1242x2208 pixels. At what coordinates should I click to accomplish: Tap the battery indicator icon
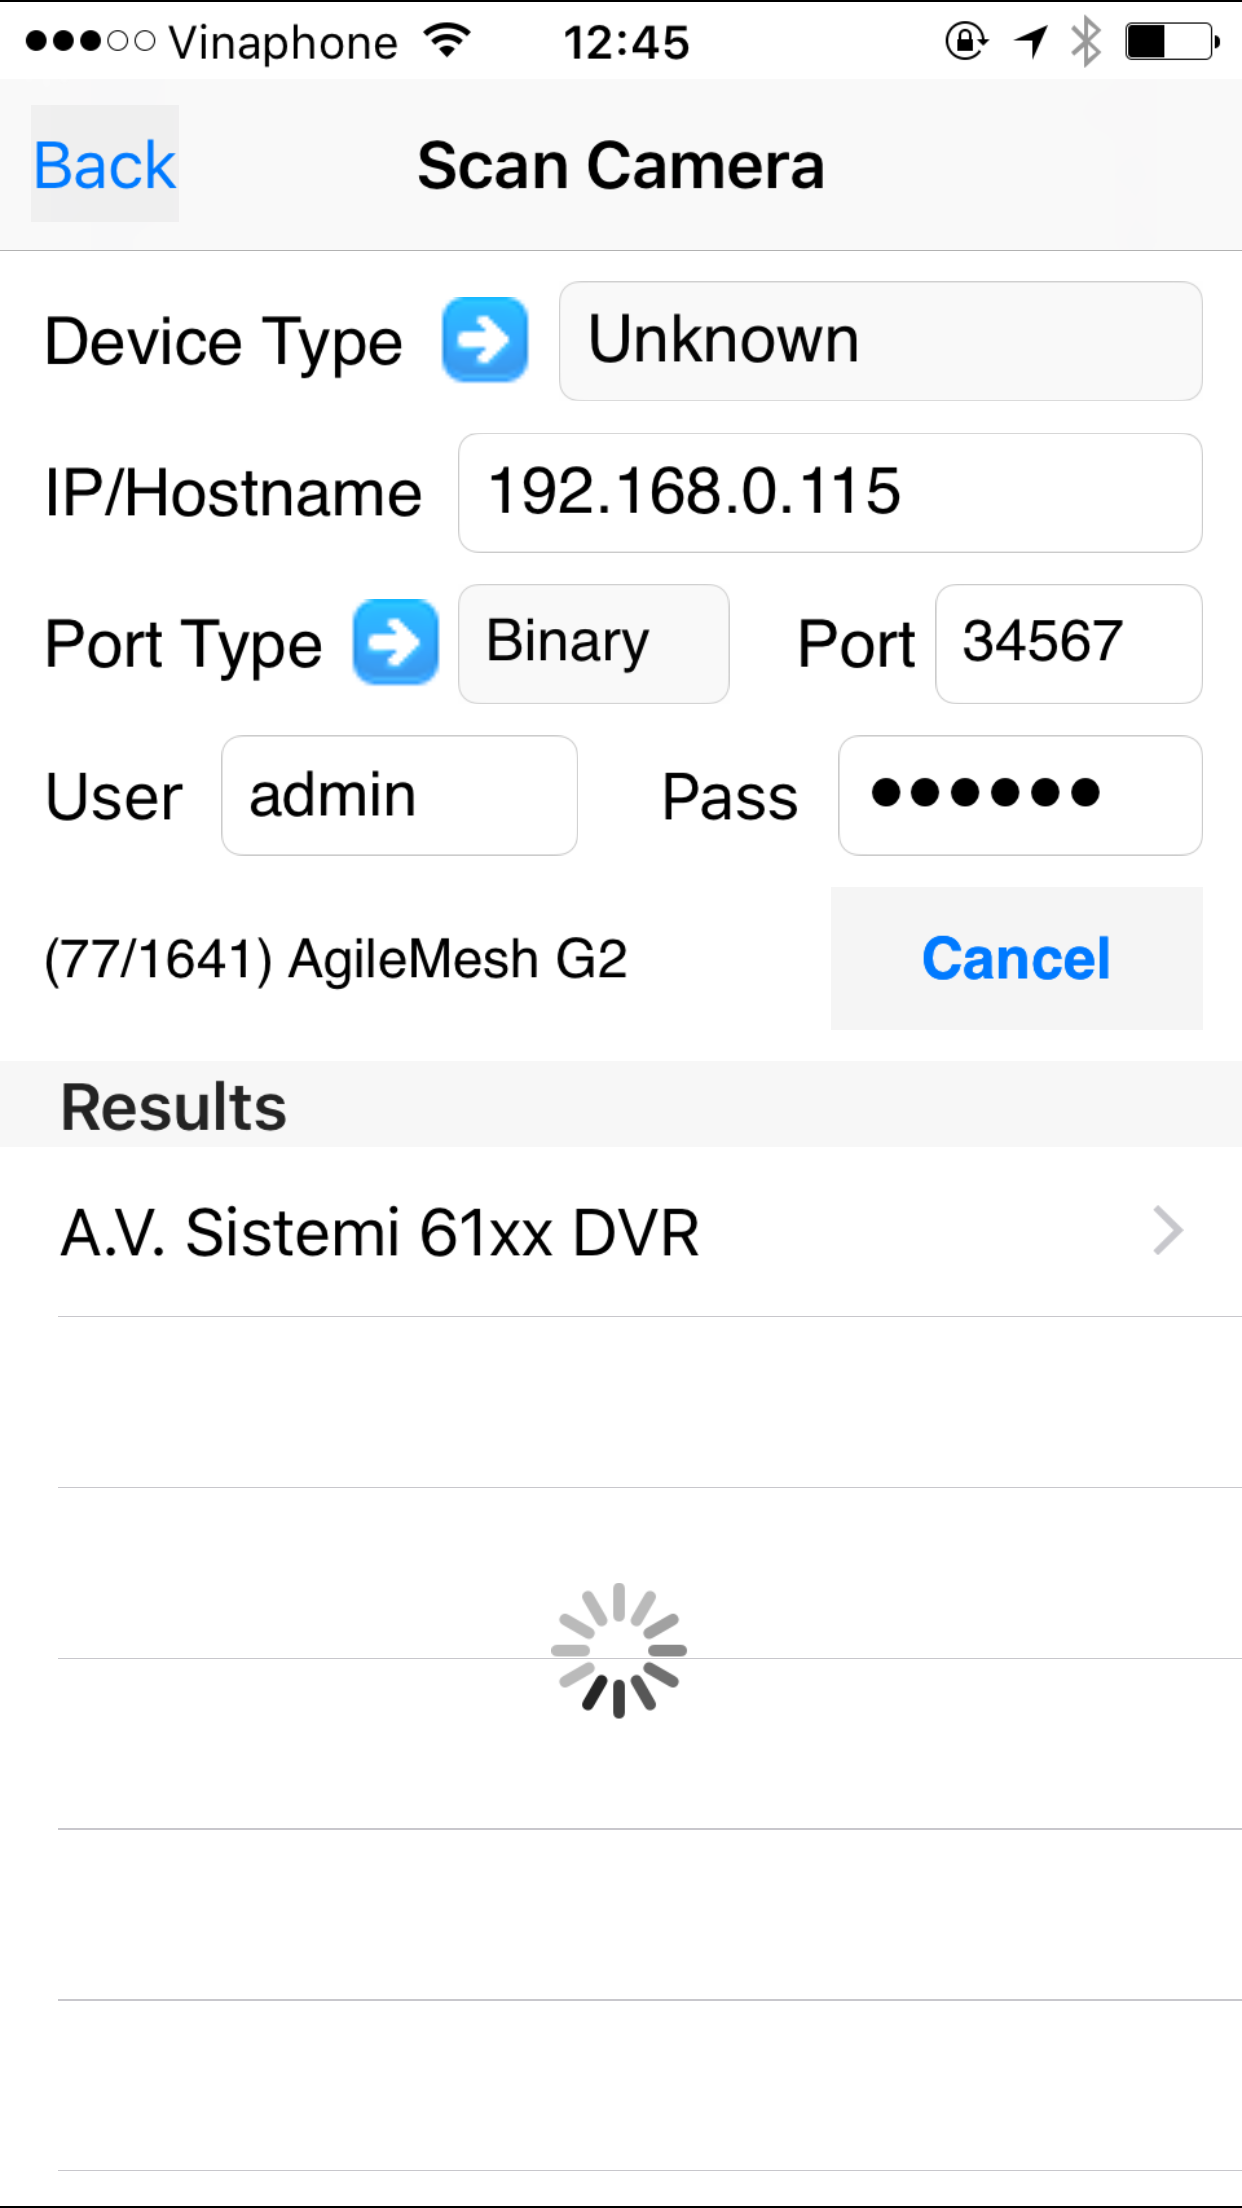(x=1173, y=42)
